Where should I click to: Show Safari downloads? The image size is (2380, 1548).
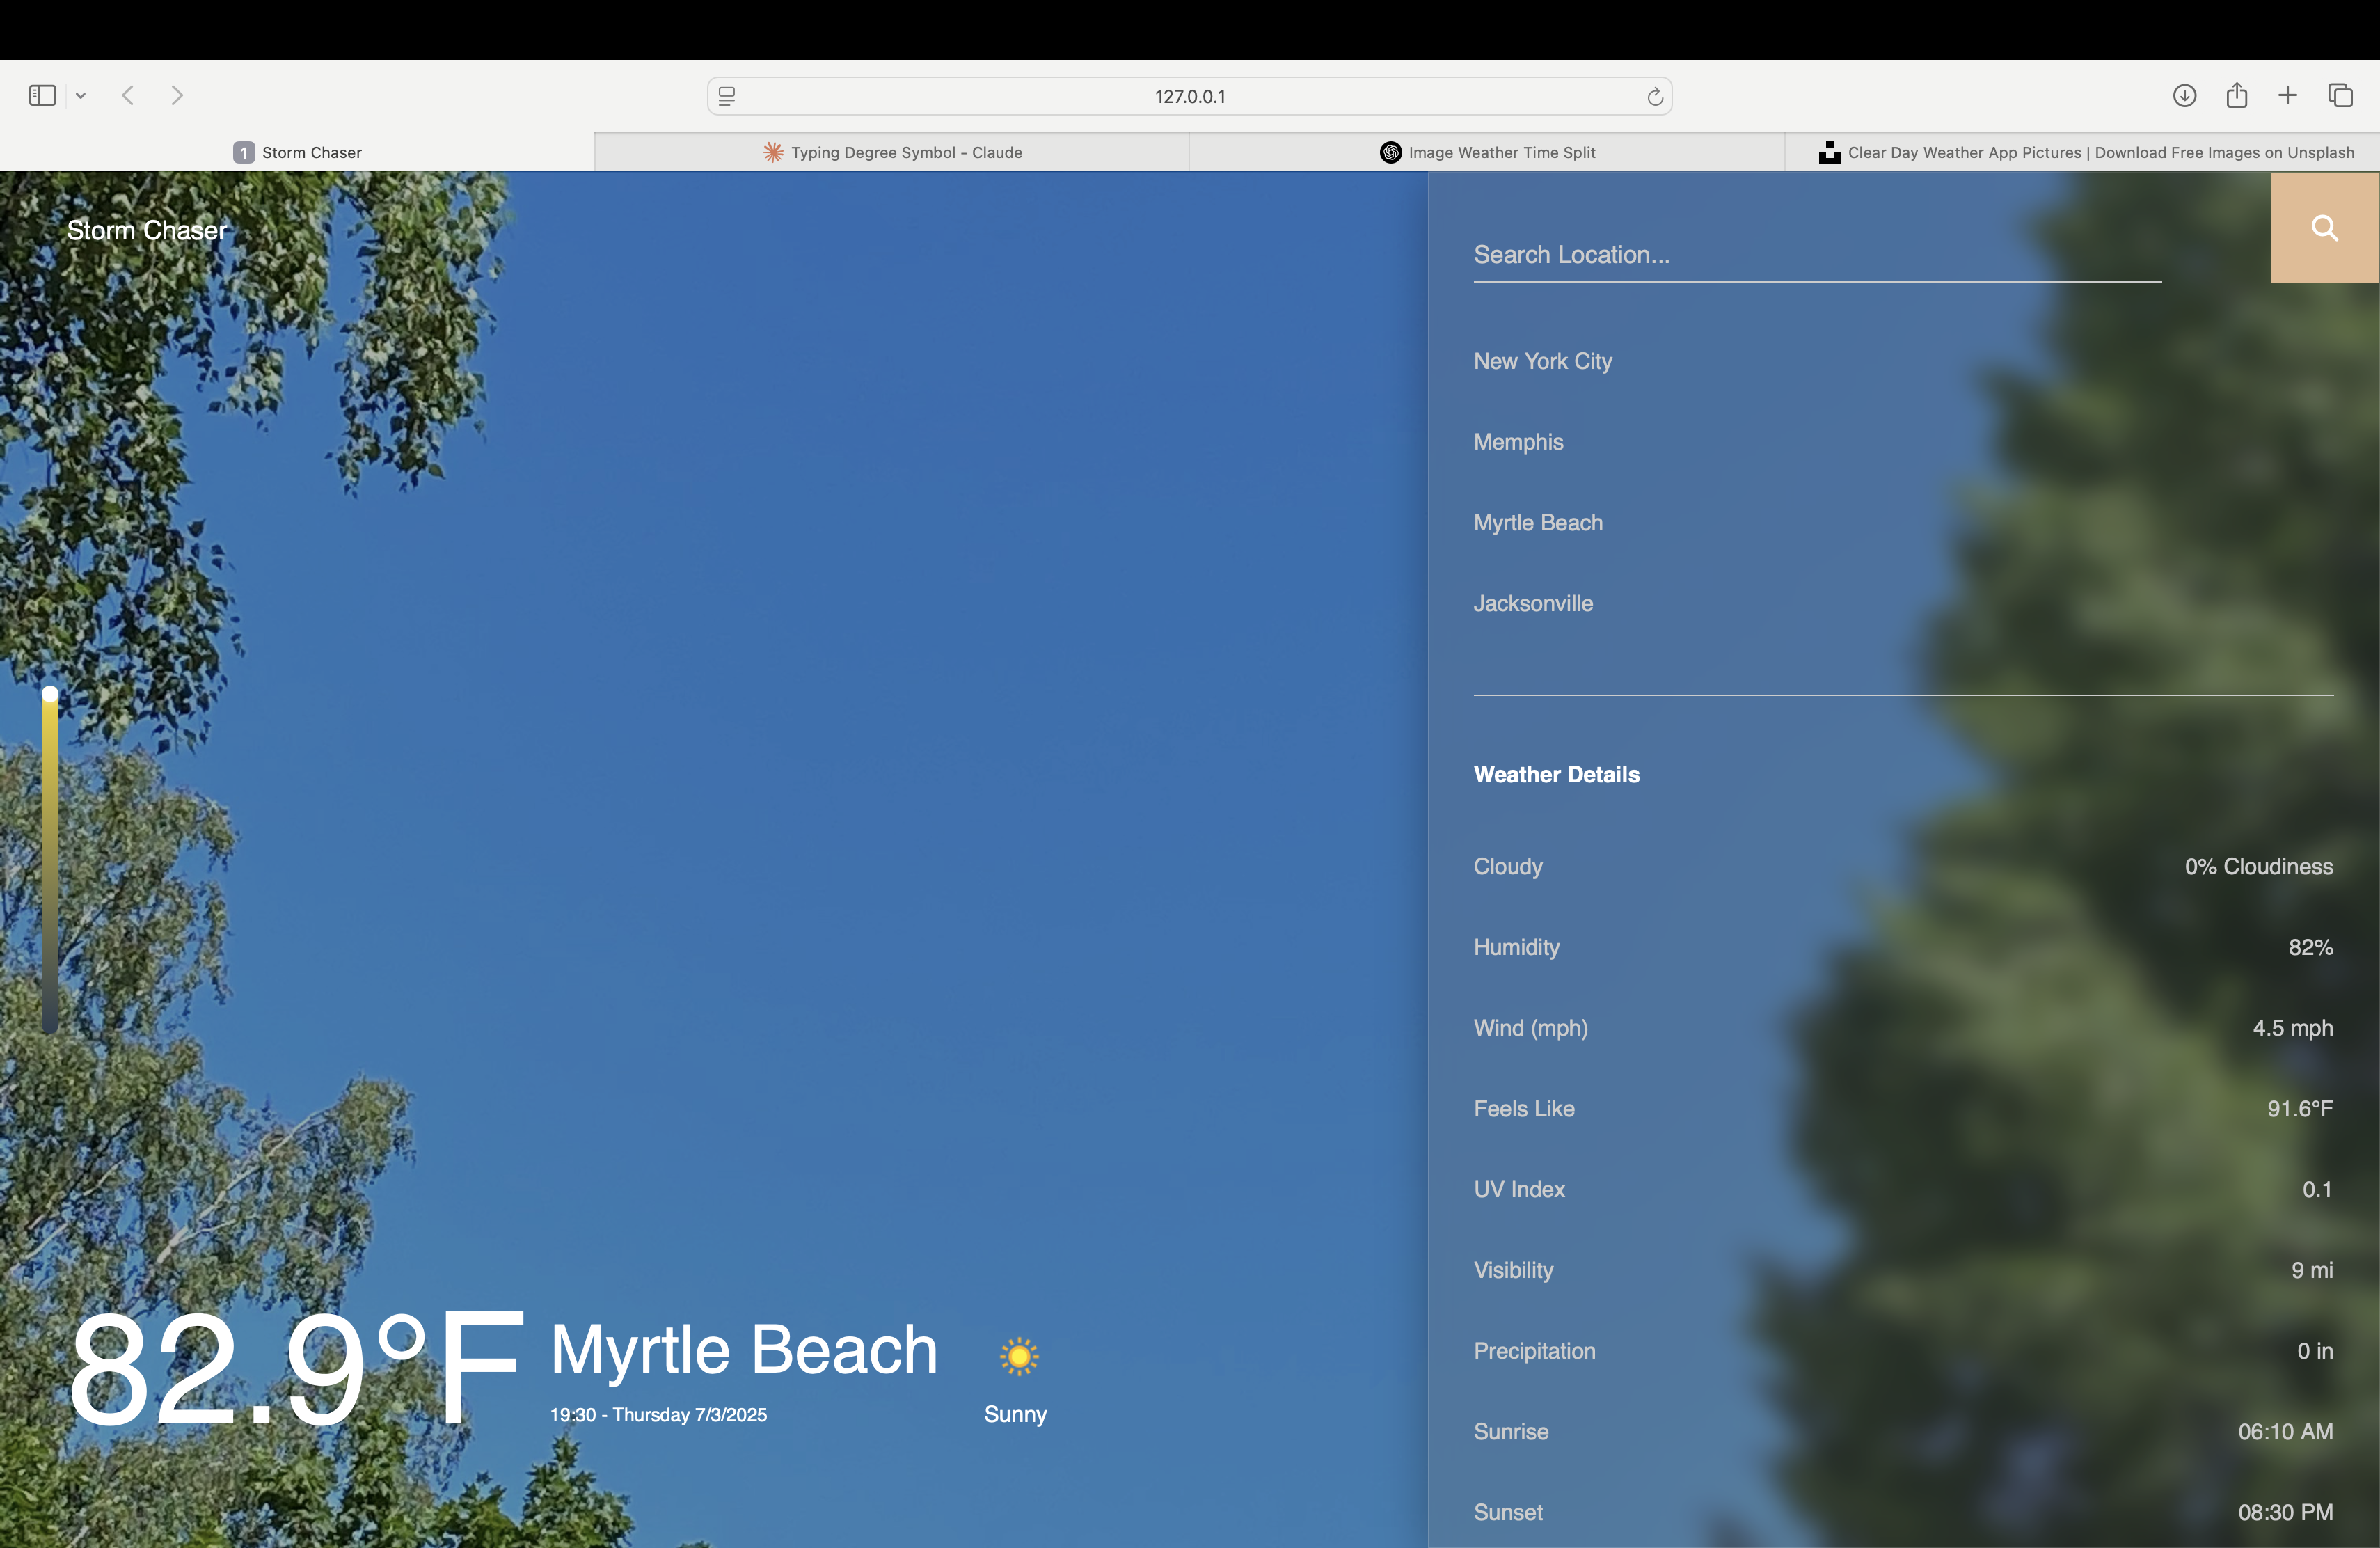(2184, 96)
